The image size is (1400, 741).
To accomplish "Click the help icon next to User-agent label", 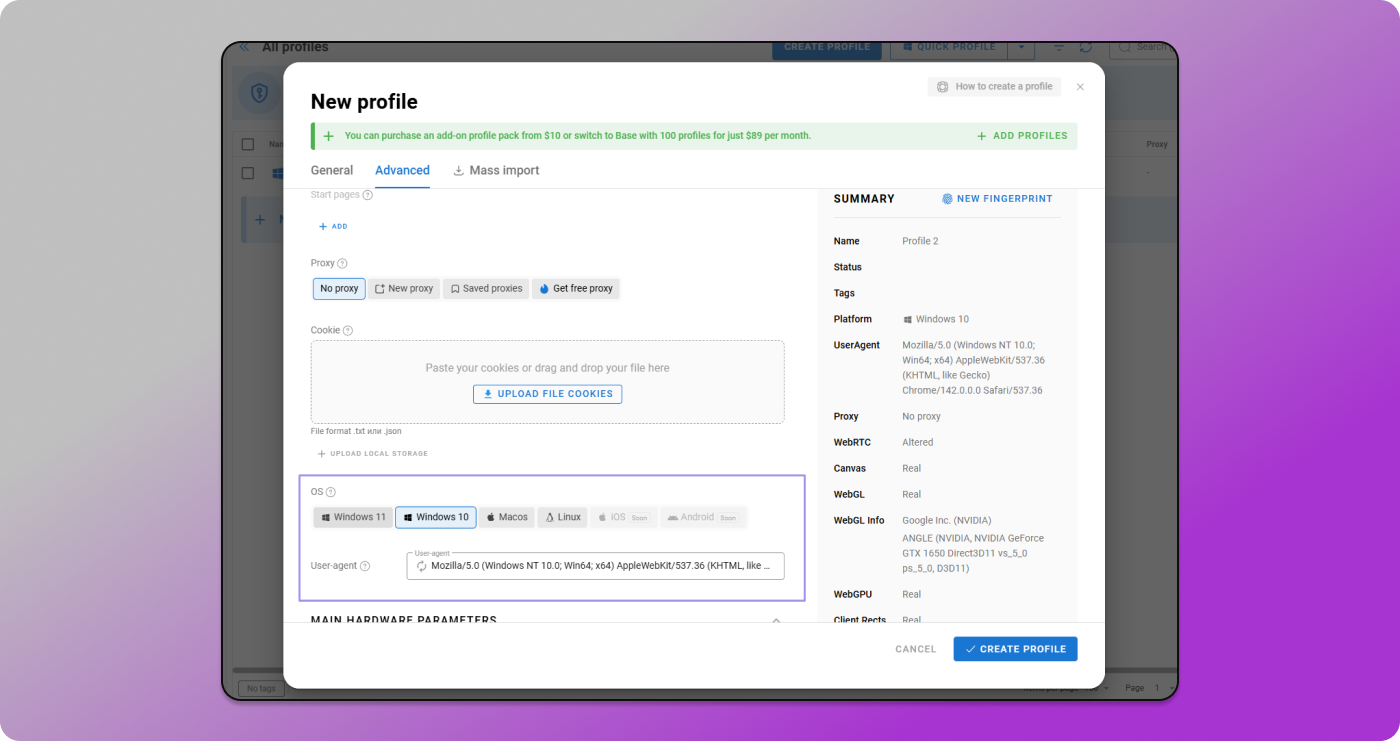I will pyautogui.click(x=365, y=566).
